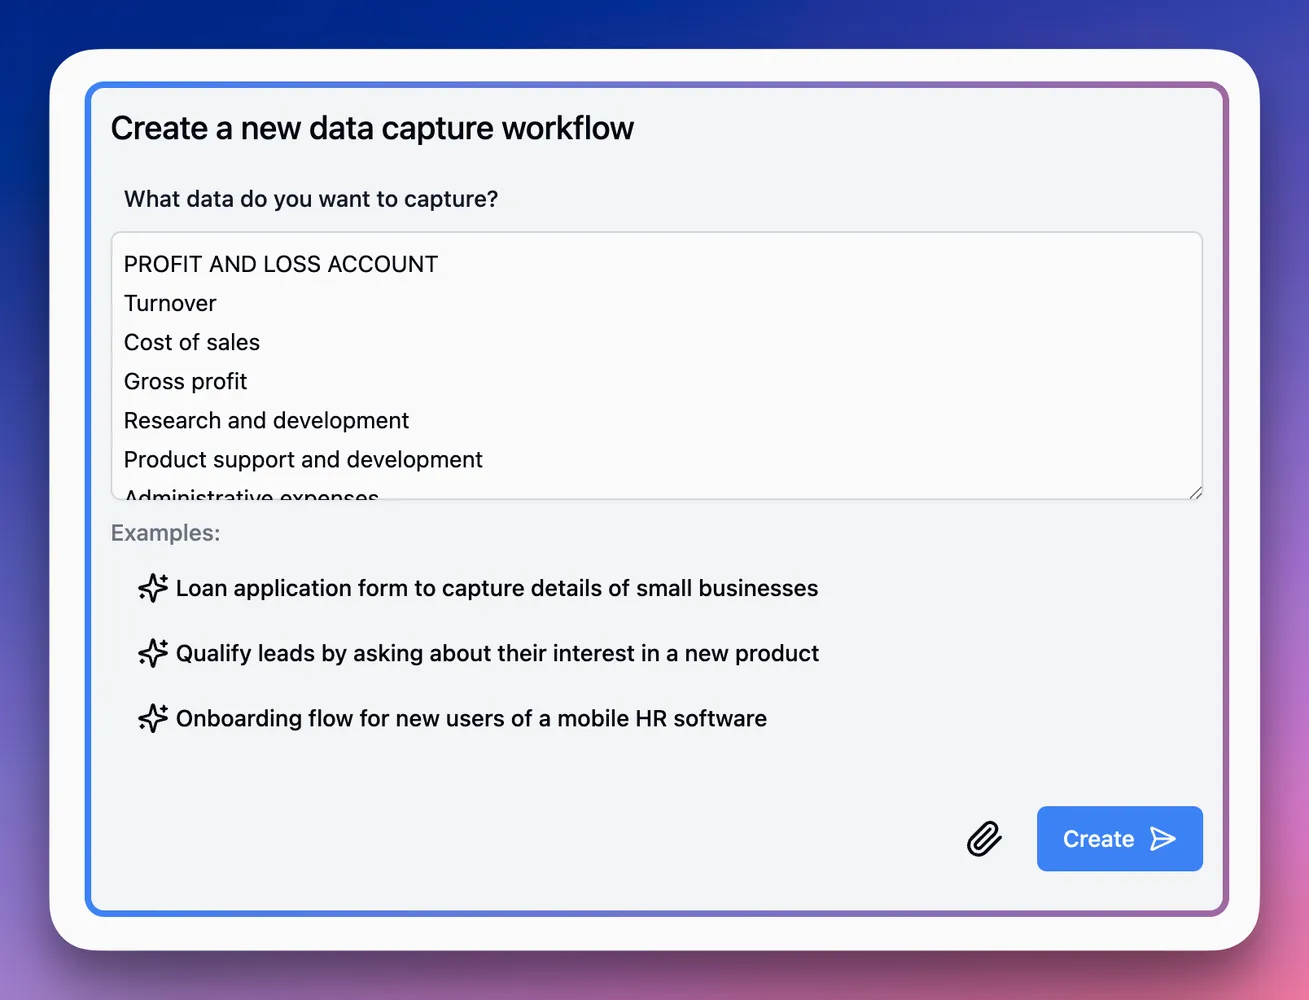Viewport: 1309px width, 1000px height.
Task: Select the qualify leads example suggestion
Action: pyautogui.click(x=497, y=653)
